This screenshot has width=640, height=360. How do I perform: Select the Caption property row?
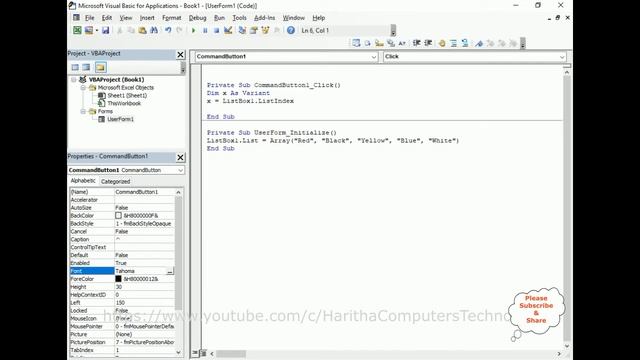[x=122, y=239]
